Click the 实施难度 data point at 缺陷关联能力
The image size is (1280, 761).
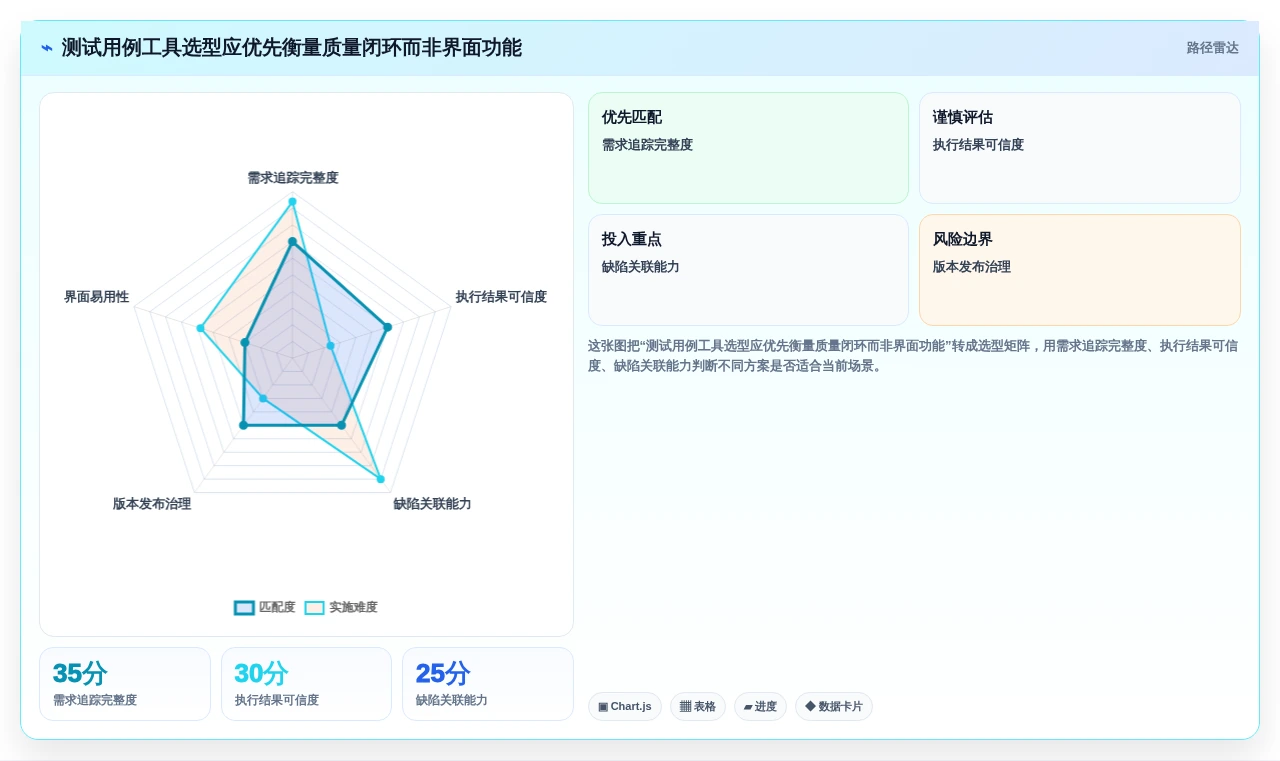coord(380,479)
